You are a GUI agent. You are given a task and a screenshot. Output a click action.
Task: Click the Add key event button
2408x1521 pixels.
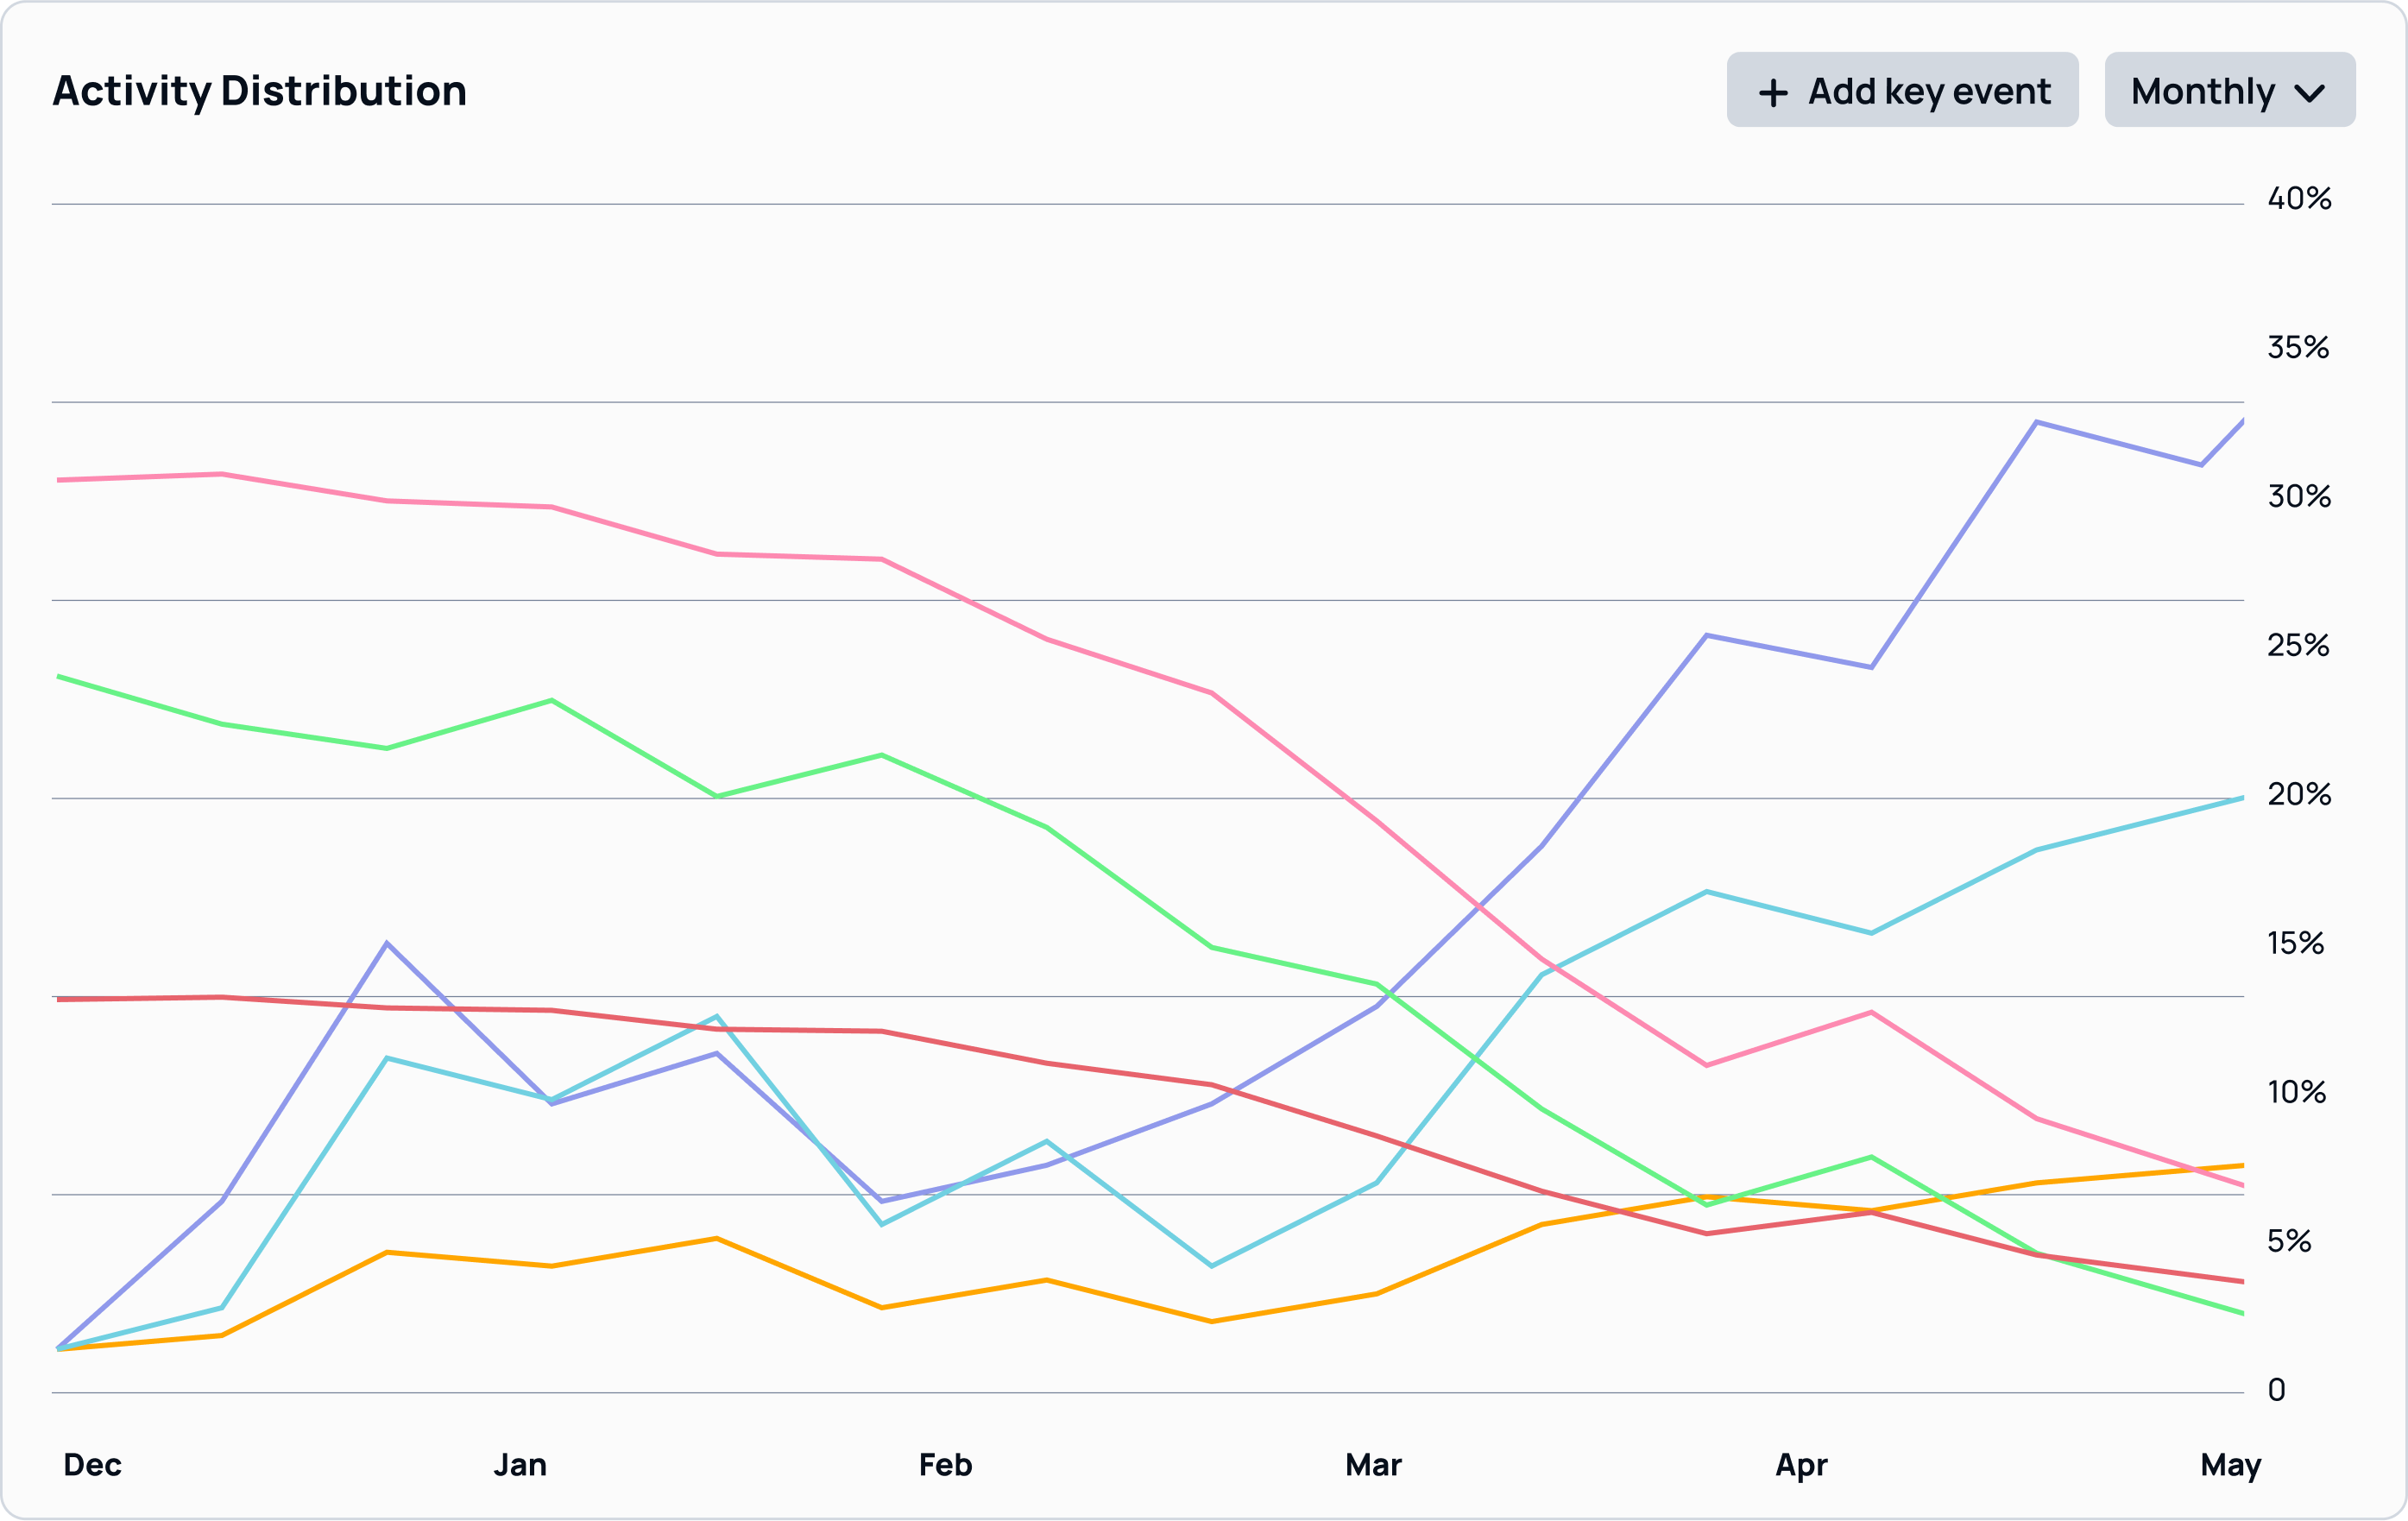[1902, 90]
